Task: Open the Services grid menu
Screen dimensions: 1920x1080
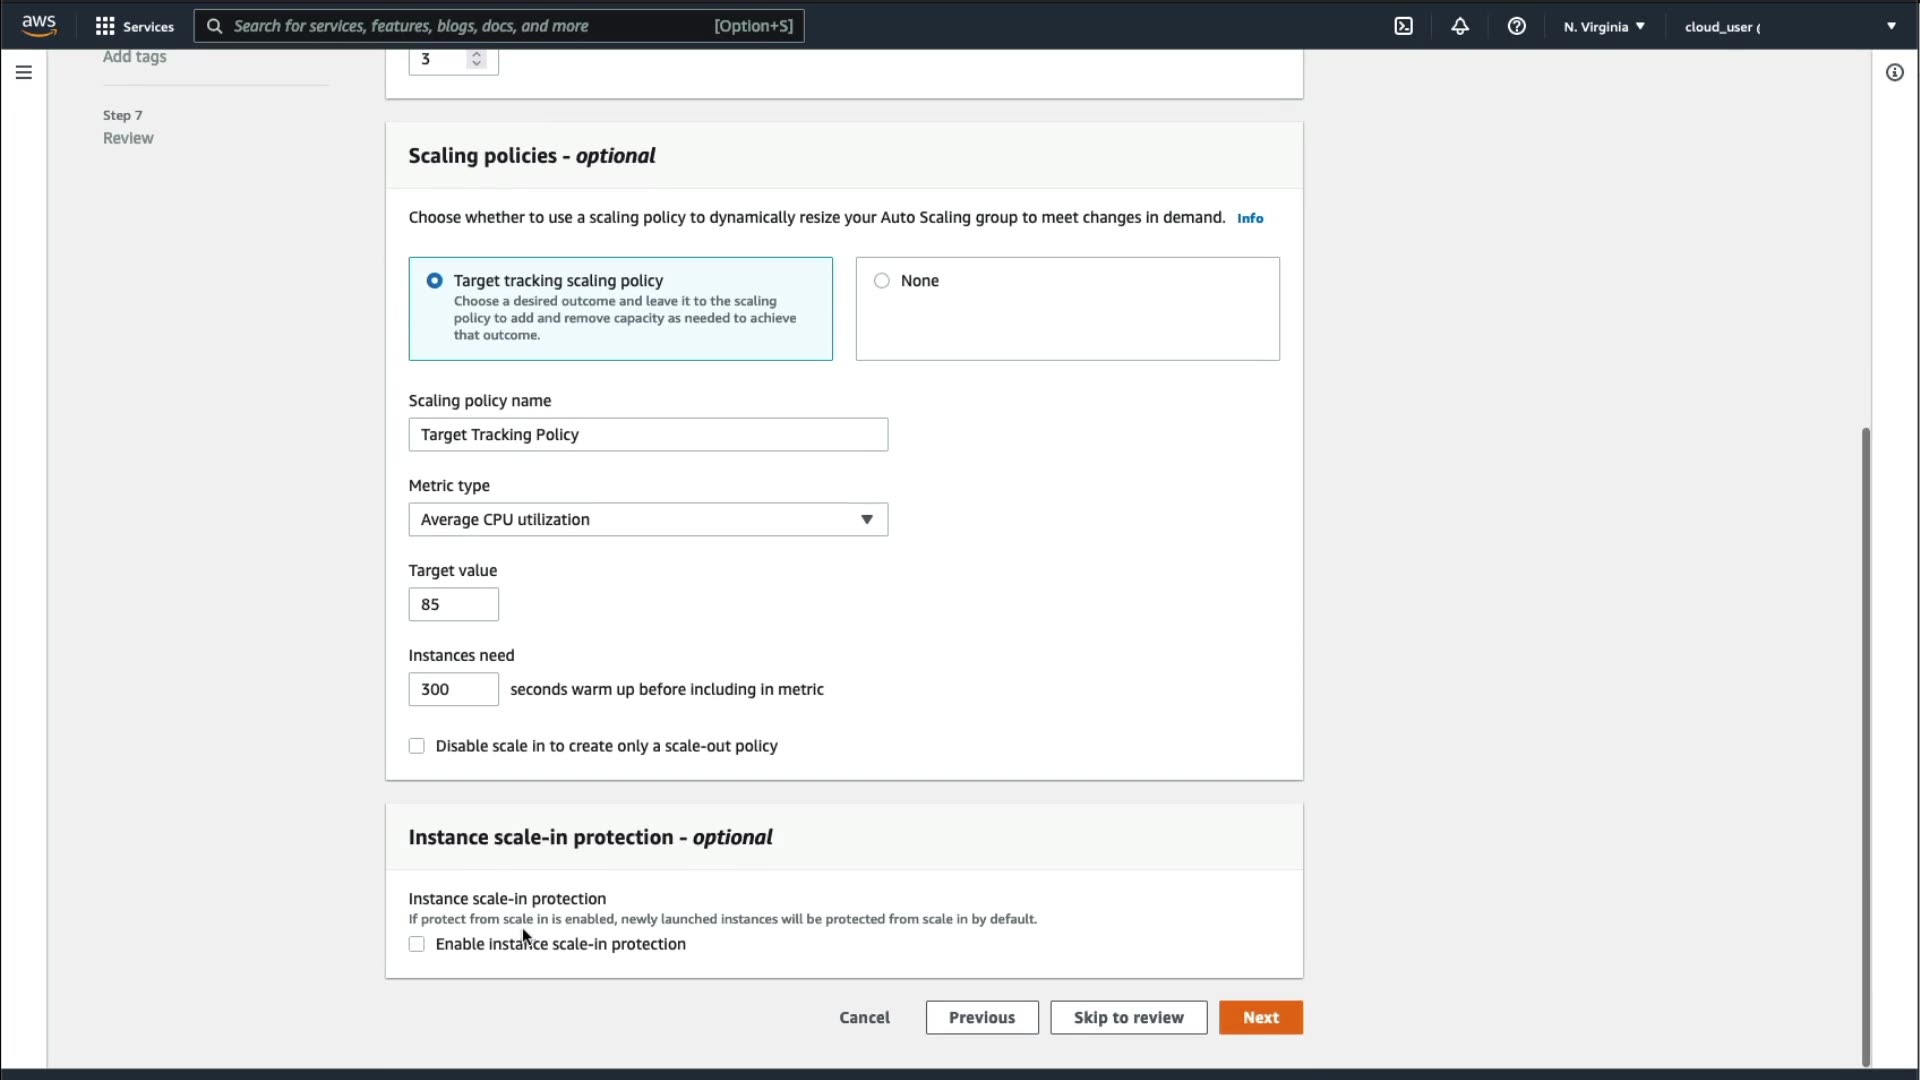Action: (134, 26)
